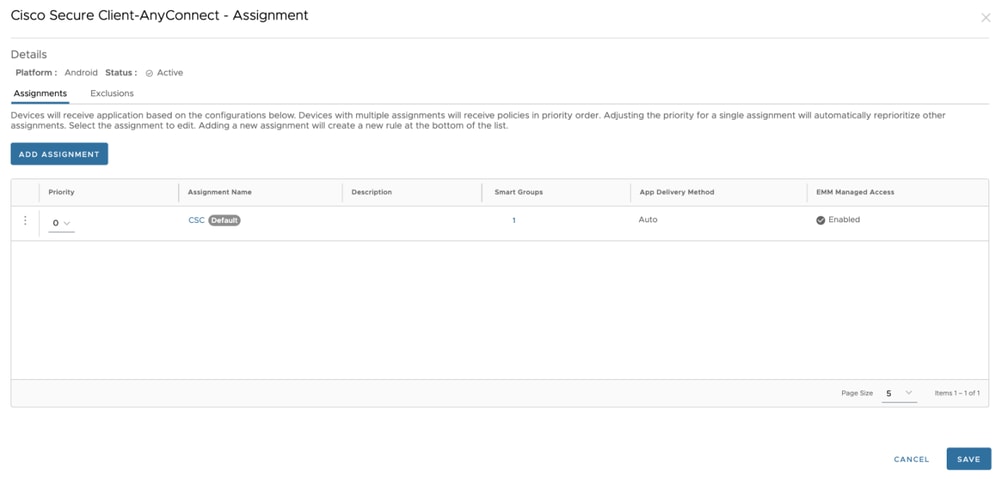Open the CSC assignment link
Image resolution: width=999 pixels, height=479 pixels.
[x=196, y=220]
